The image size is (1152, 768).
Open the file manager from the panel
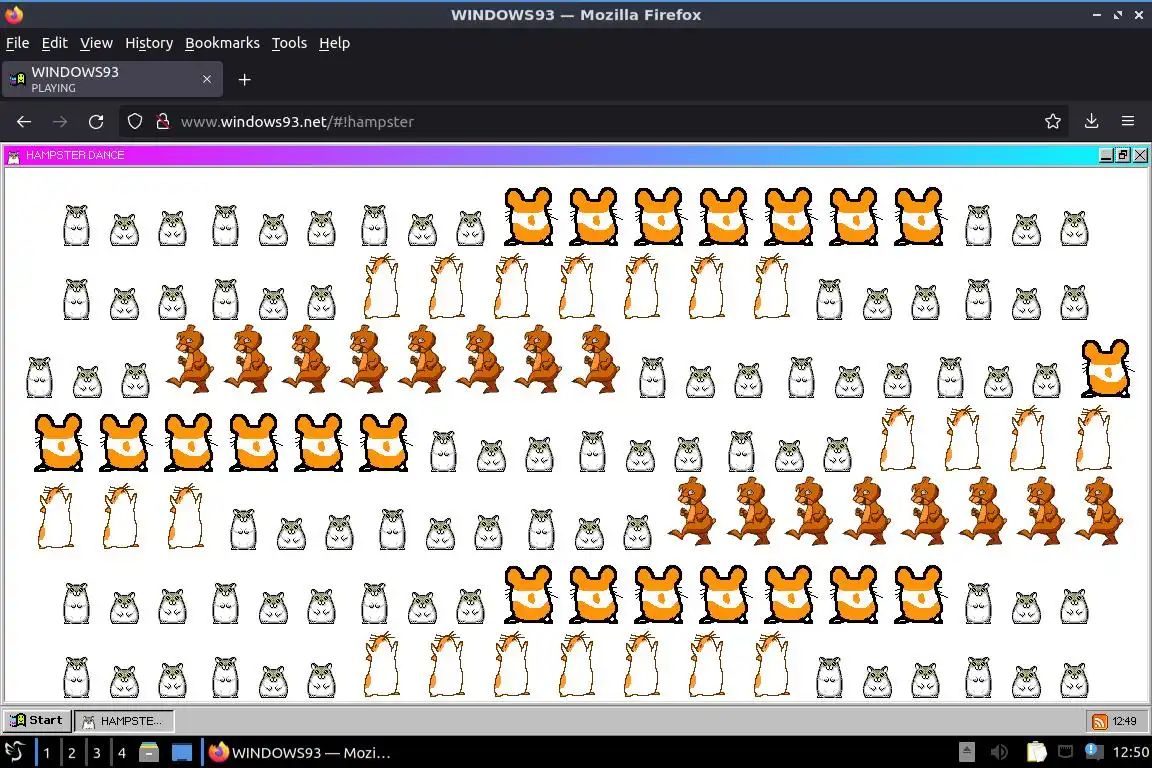pos(149,753)
